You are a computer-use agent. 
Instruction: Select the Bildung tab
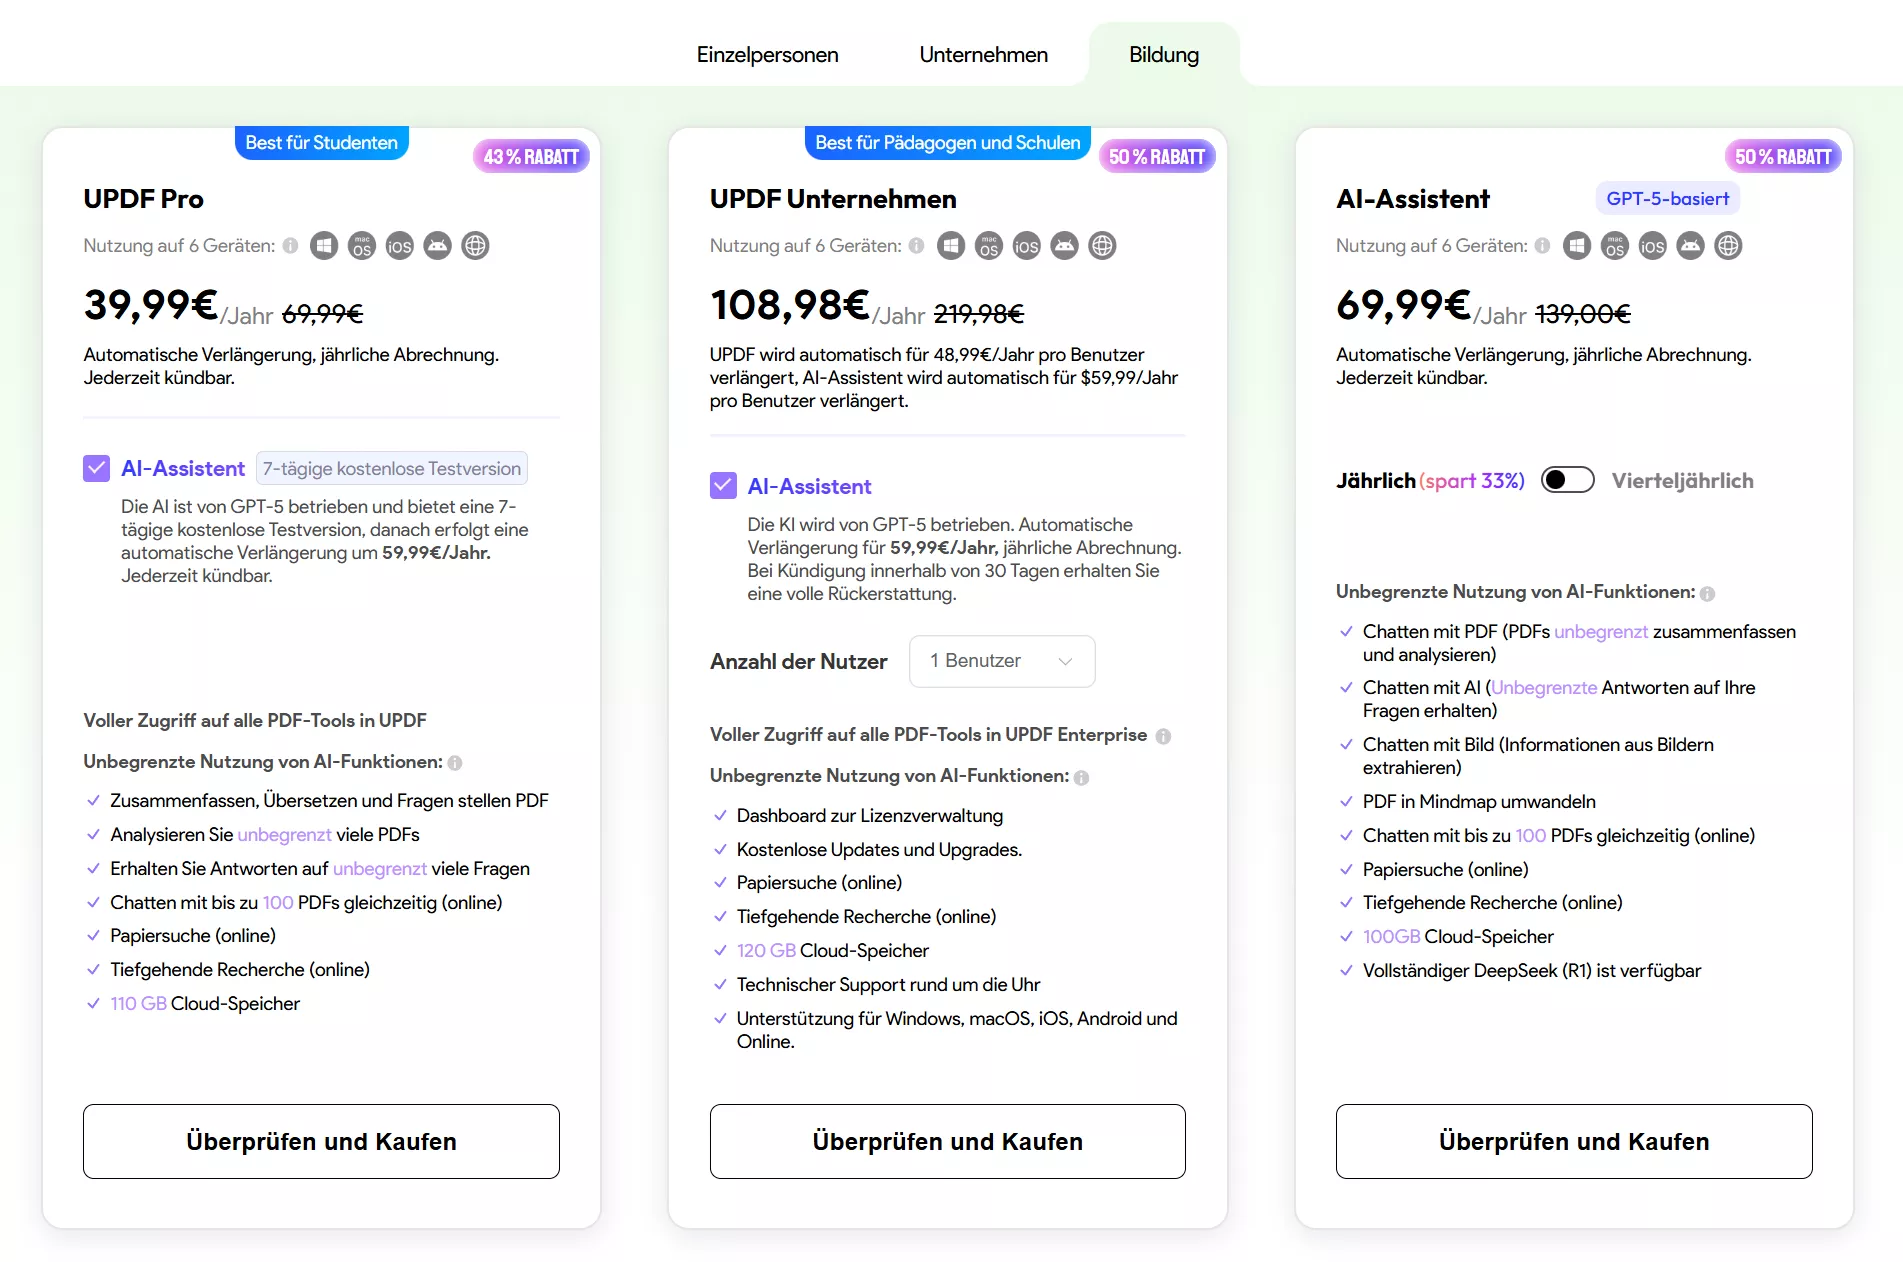point(1163,55)
